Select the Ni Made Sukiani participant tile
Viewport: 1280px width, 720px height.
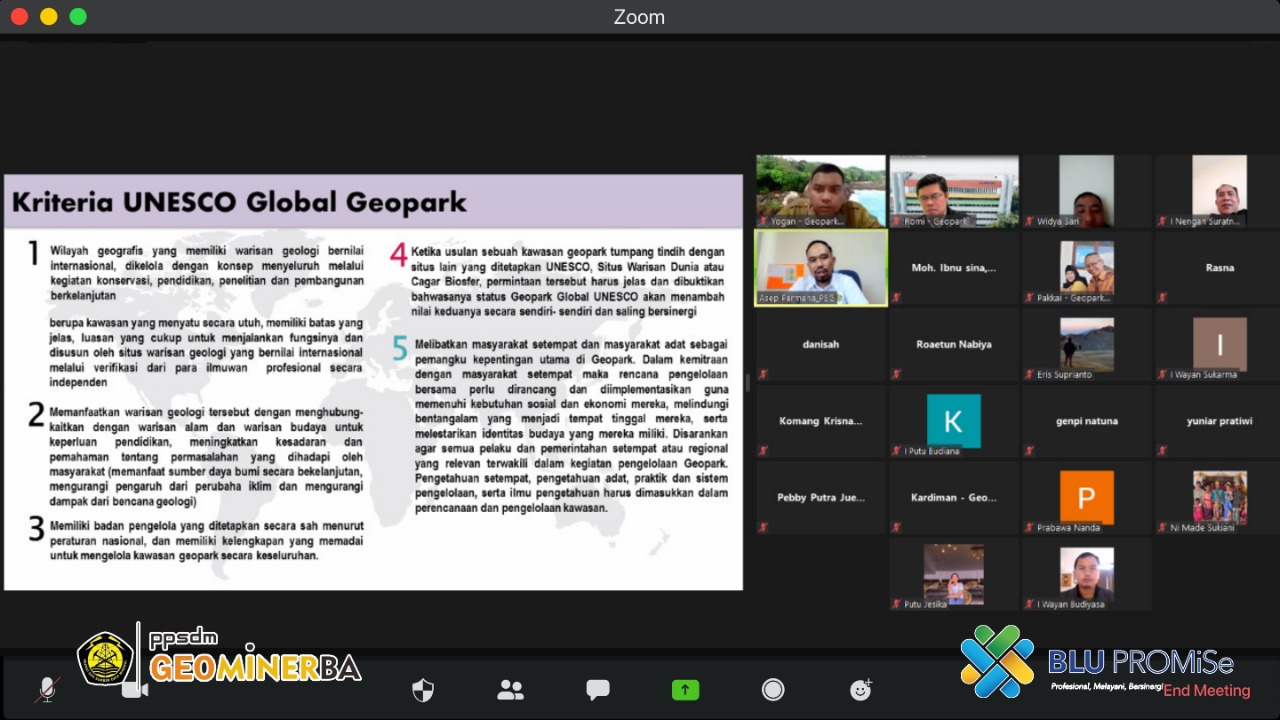point(1219,497)
